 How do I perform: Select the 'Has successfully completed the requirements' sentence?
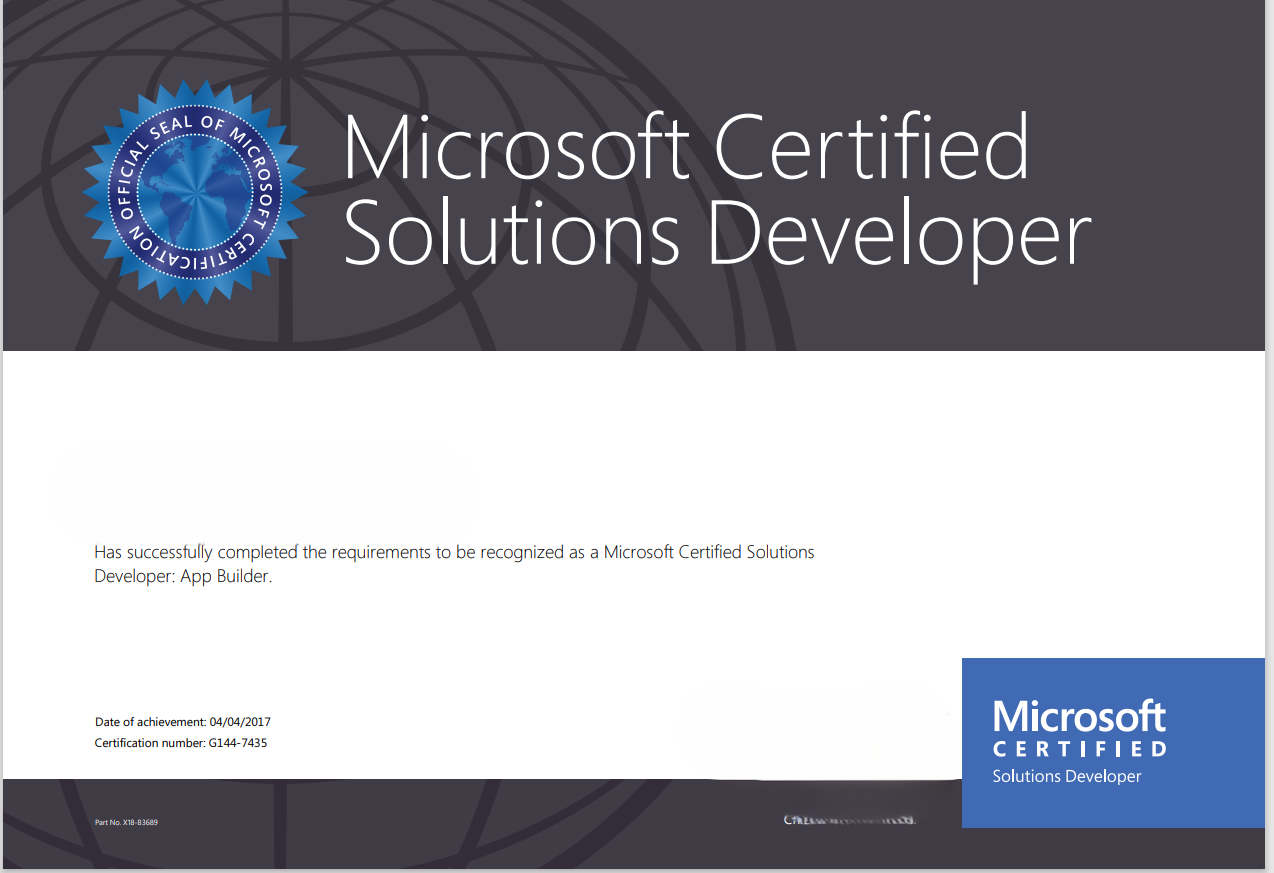(x=454, y=552)
